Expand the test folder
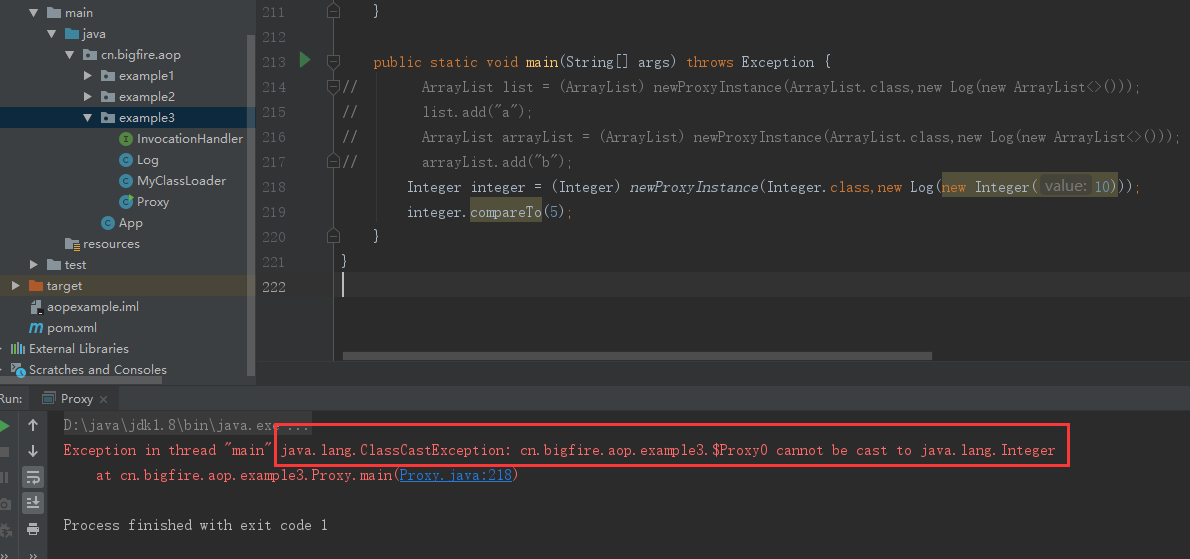Screen dimensions: 1190x559 (33, 265)
